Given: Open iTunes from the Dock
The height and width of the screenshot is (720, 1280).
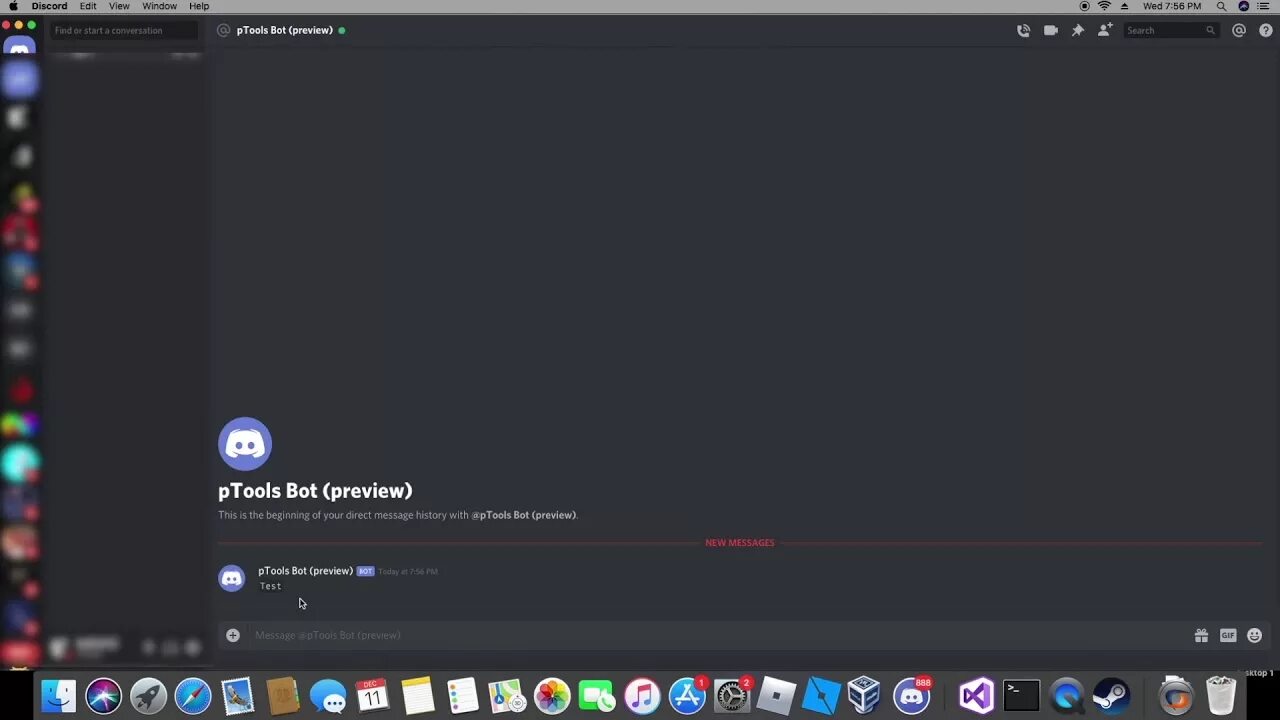Looking at the screenshot, I should tap(642, 696).
